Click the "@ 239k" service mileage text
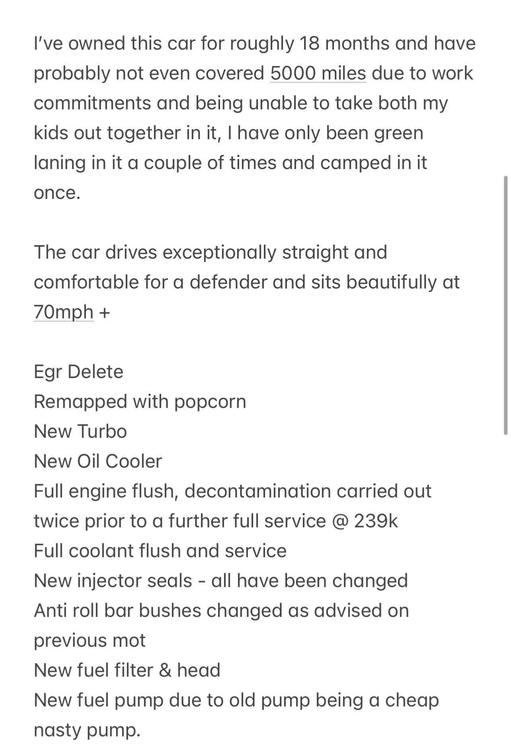The height and width of the screenshot is (750, 511). tap(365, 521)
